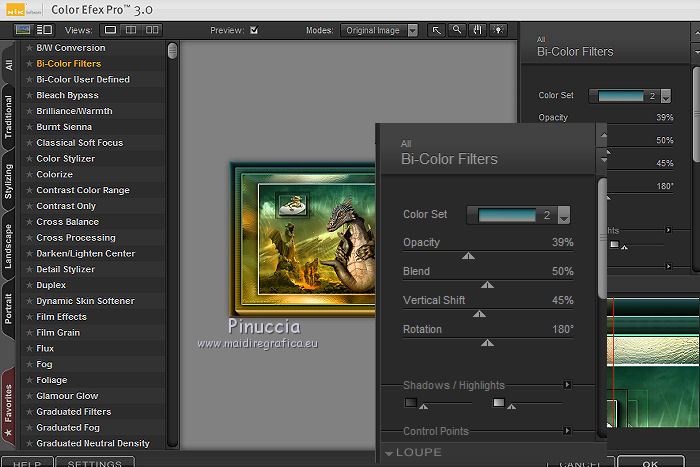Viewport: 700px width, 467px height.
Task: Toggle favorite star for Duplex
Action: [29, 285]
